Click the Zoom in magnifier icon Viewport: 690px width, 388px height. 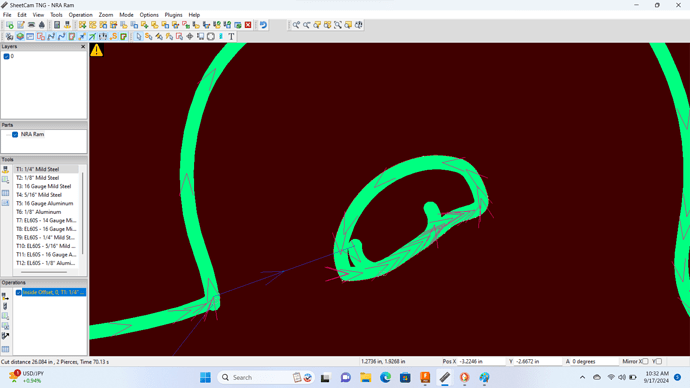[296, 25]
